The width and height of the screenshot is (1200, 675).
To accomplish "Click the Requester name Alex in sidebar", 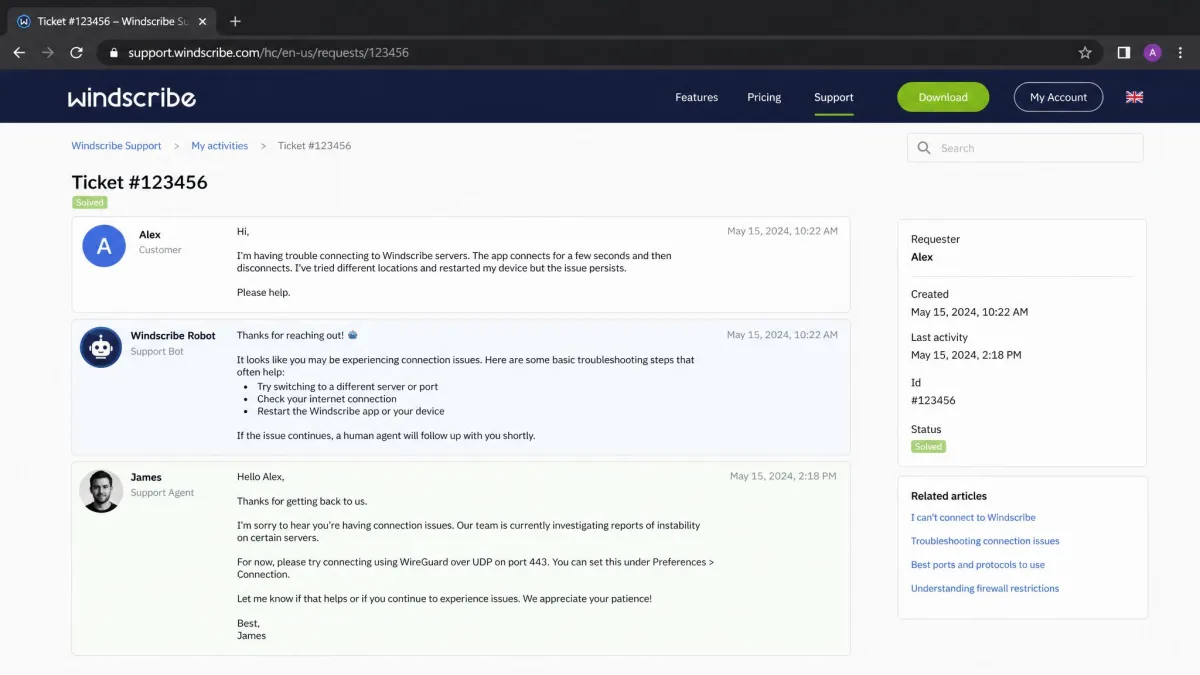I will click(922, 257).
